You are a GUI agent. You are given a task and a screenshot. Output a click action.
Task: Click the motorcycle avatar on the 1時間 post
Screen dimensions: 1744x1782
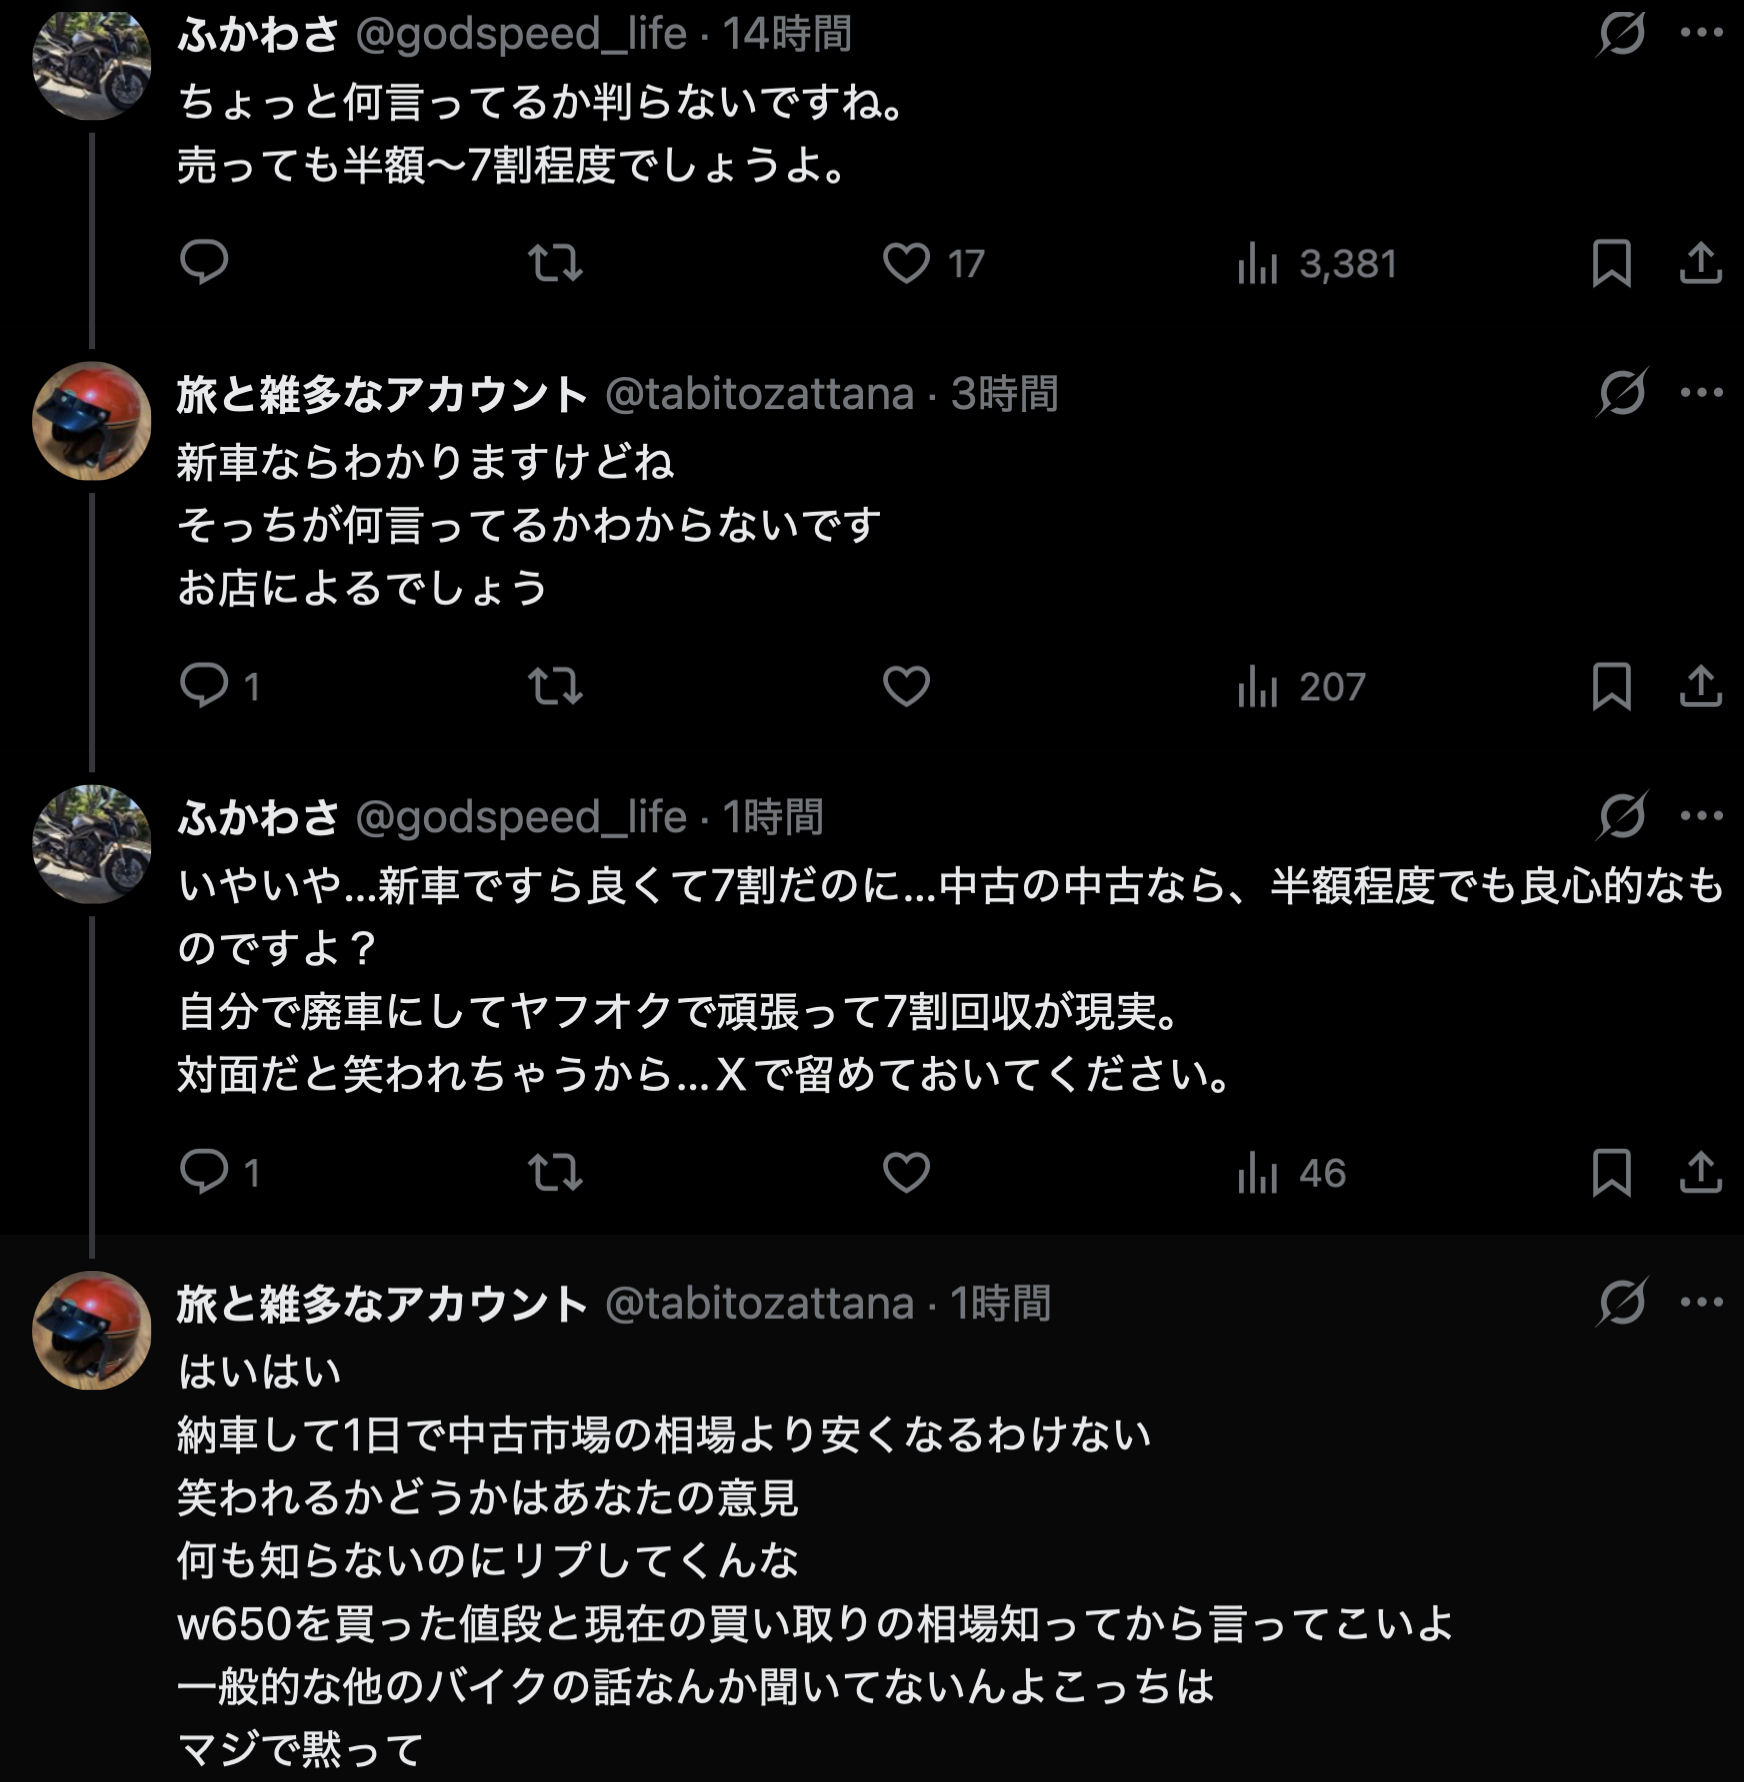[x=92, y=844]
